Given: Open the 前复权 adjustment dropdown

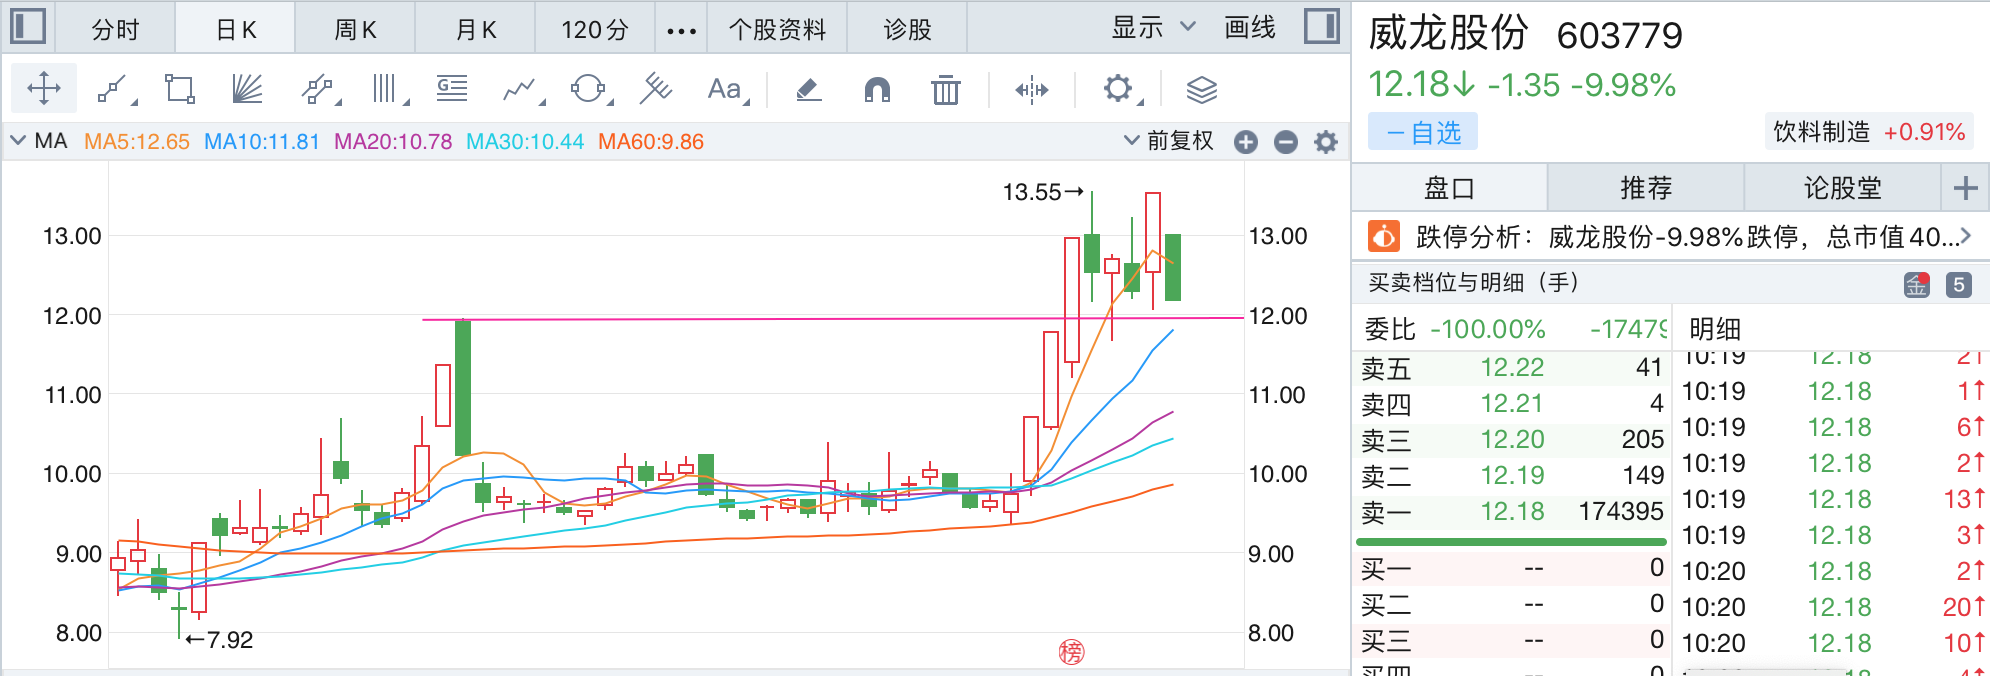Looking at the screenshot, I should pyautogui.click(x=1169, y=141).
